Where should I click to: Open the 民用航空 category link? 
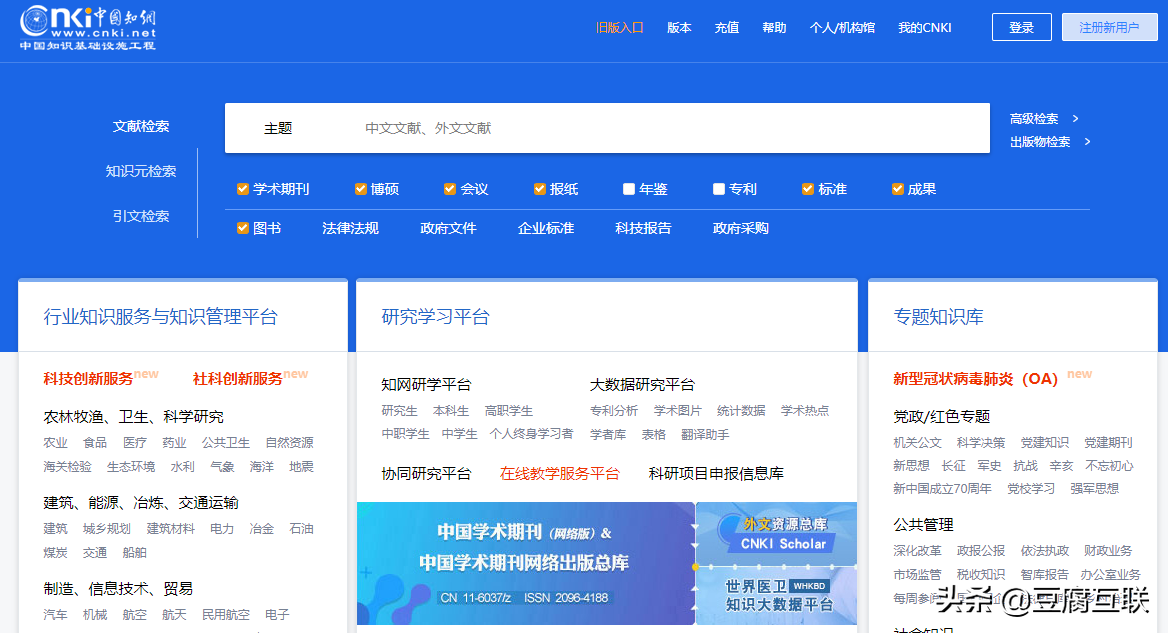pos(226,615)
